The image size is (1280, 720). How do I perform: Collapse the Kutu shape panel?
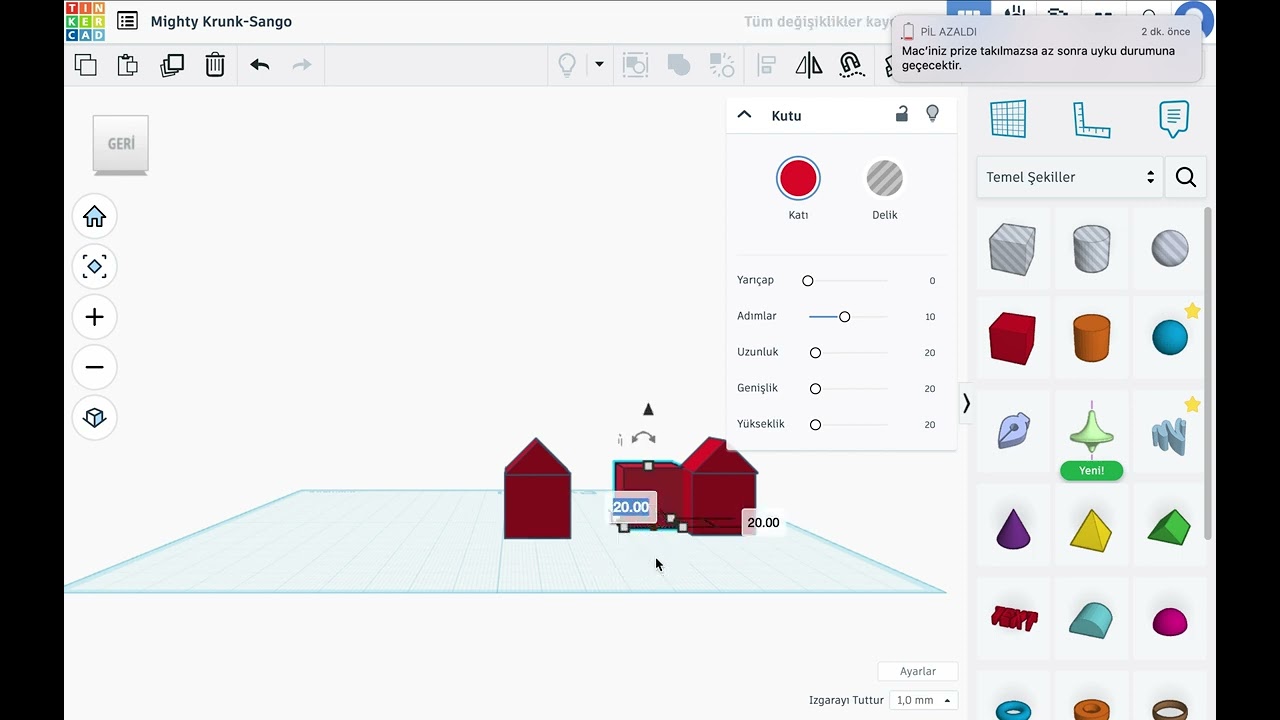coord(744,115)
